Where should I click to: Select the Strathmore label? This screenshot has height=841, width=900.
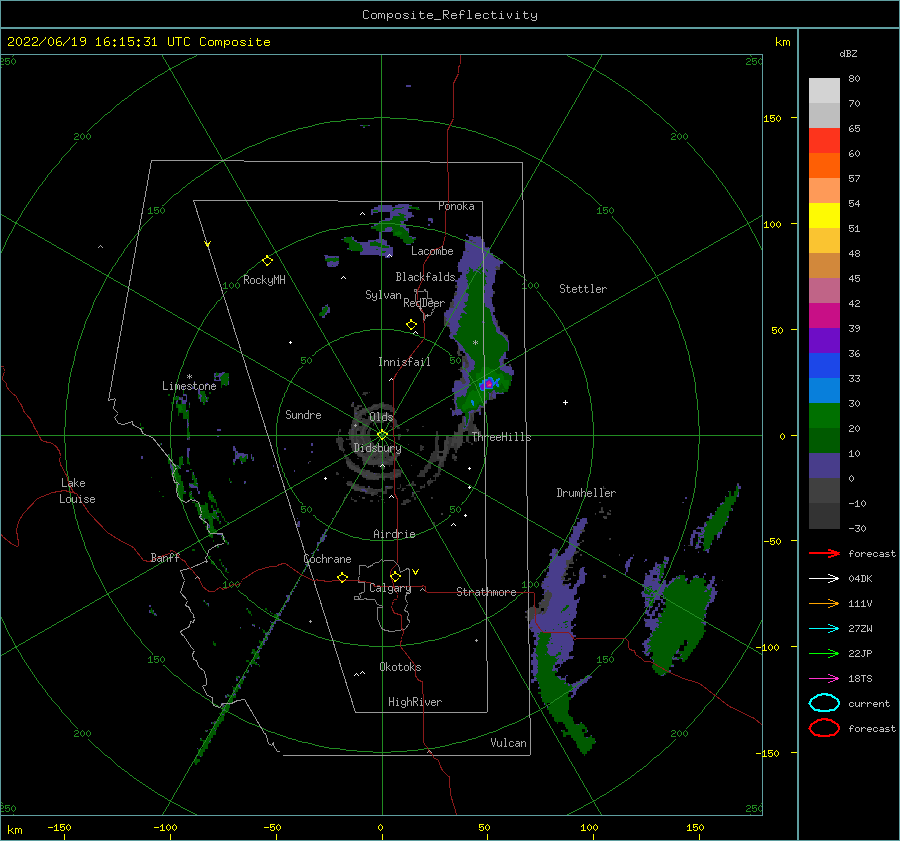coord(486,592)
